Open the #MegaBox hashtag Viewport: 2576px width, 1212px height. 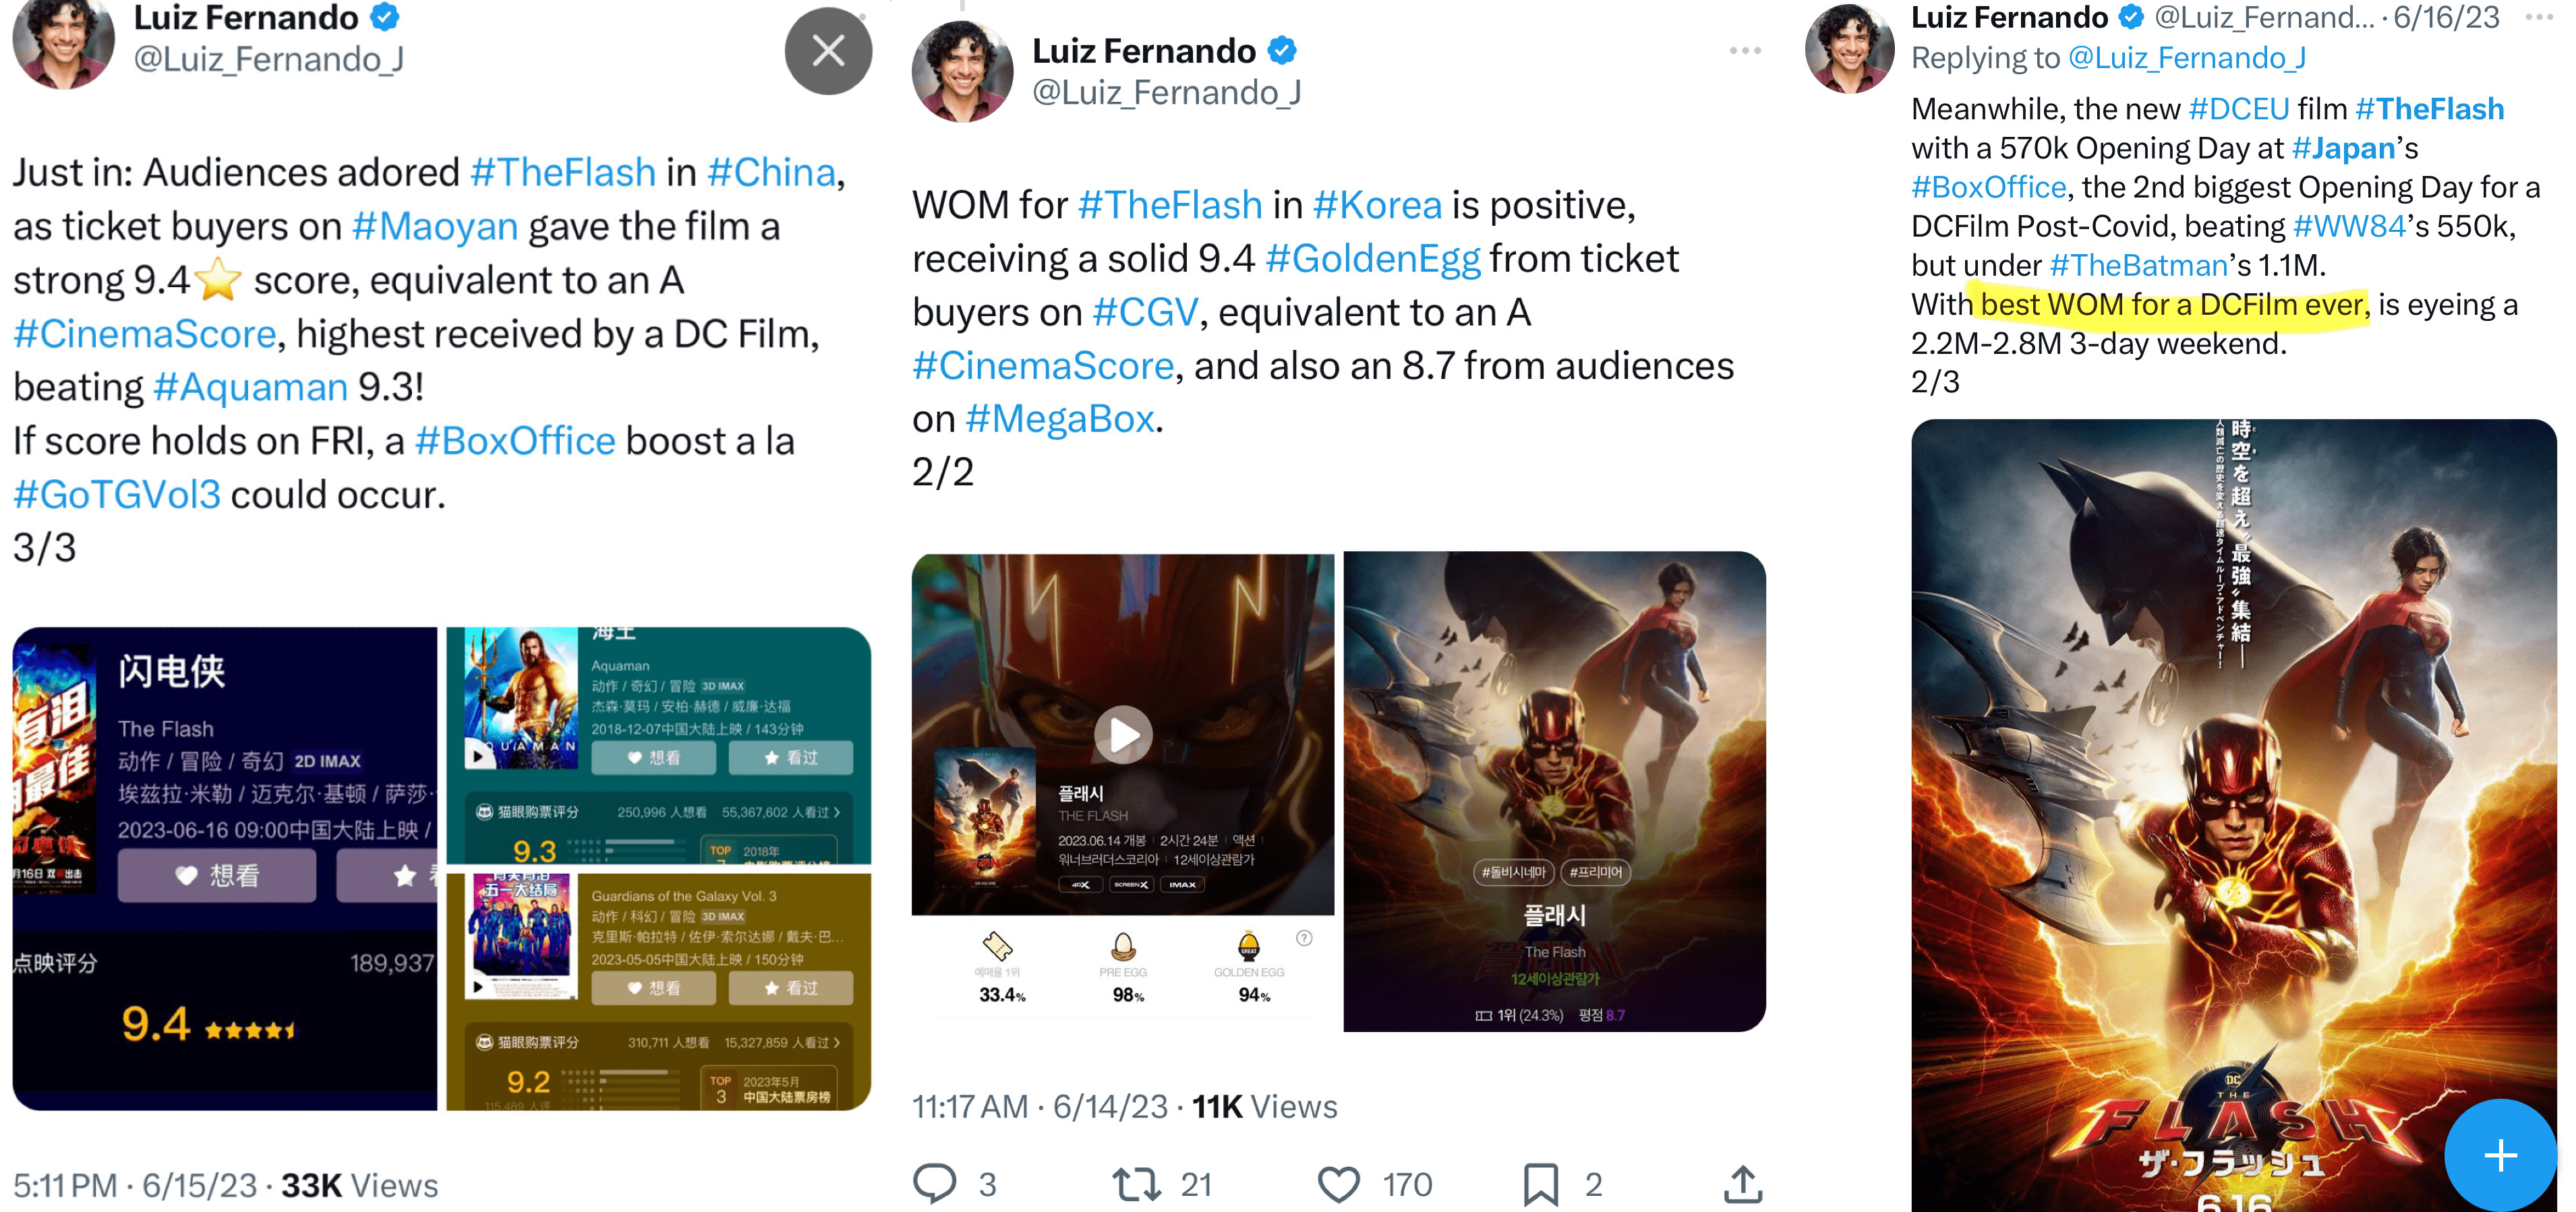pos(1059,418)
